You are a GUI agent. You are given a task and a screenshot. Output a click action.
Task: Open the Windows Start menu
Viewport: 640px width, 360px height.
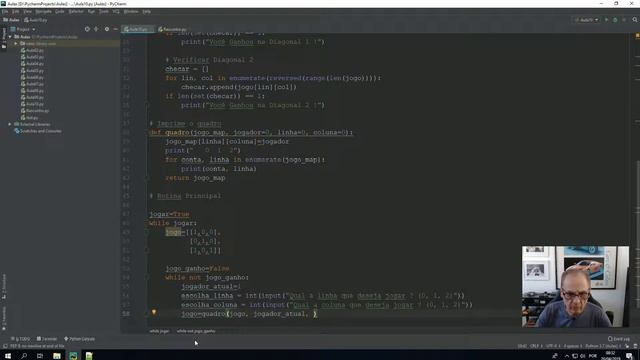[8, 356]
